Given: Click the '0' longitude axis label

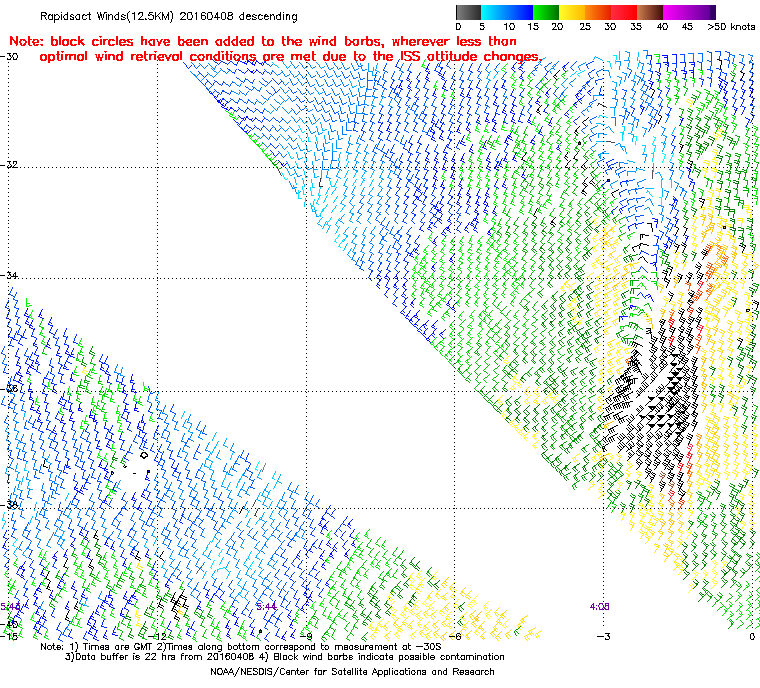Looking at the screenshot, I should point(752,637).
